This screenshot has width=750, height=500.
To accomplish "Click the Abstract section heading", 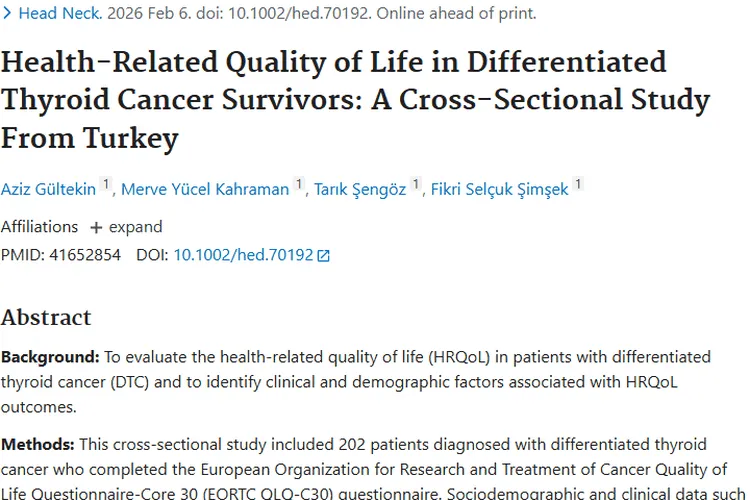I will point(46,318).
